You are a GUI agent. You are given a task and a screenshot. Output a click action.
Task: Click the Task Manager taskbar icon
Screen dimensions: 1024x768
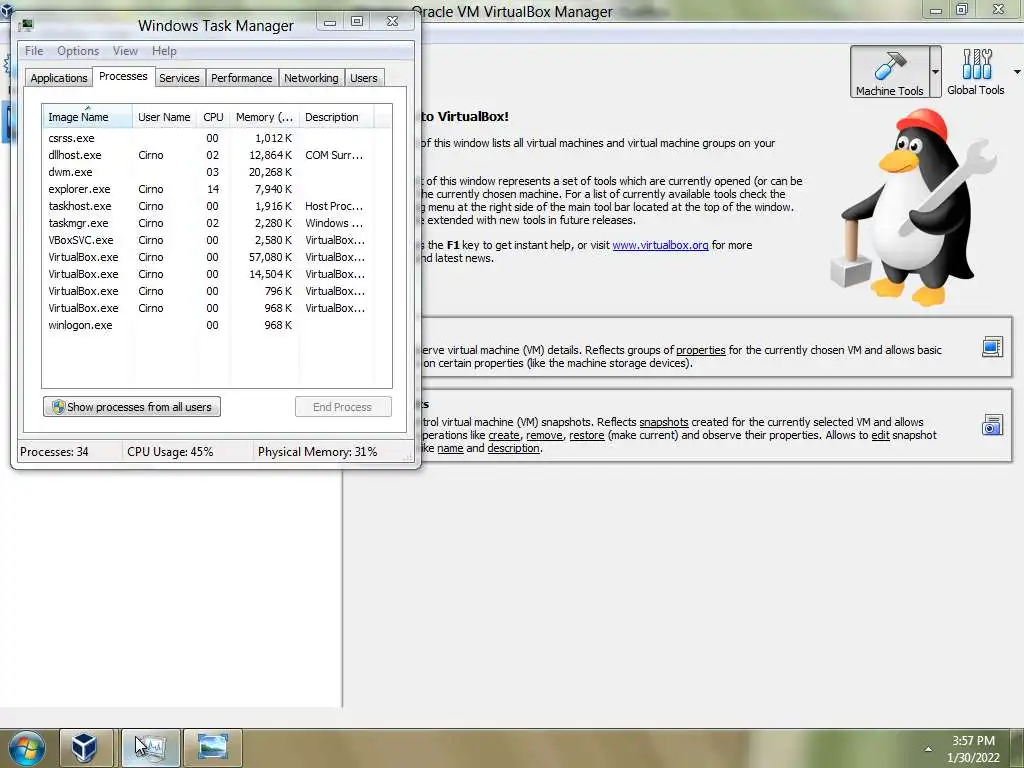(150, 748)
